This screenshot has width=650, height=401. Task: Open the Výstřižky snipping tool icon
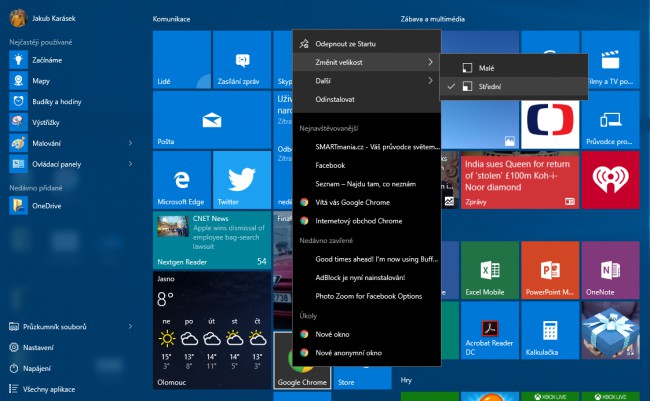click(x=18, y=122)
